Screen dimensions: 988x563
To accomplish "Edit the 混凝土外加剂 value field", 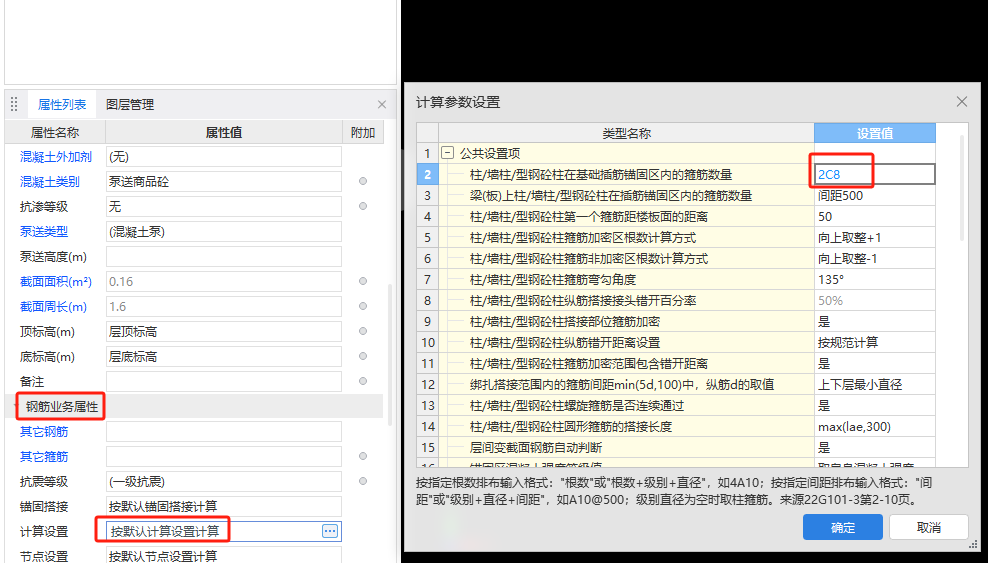I will coord(224,157).
